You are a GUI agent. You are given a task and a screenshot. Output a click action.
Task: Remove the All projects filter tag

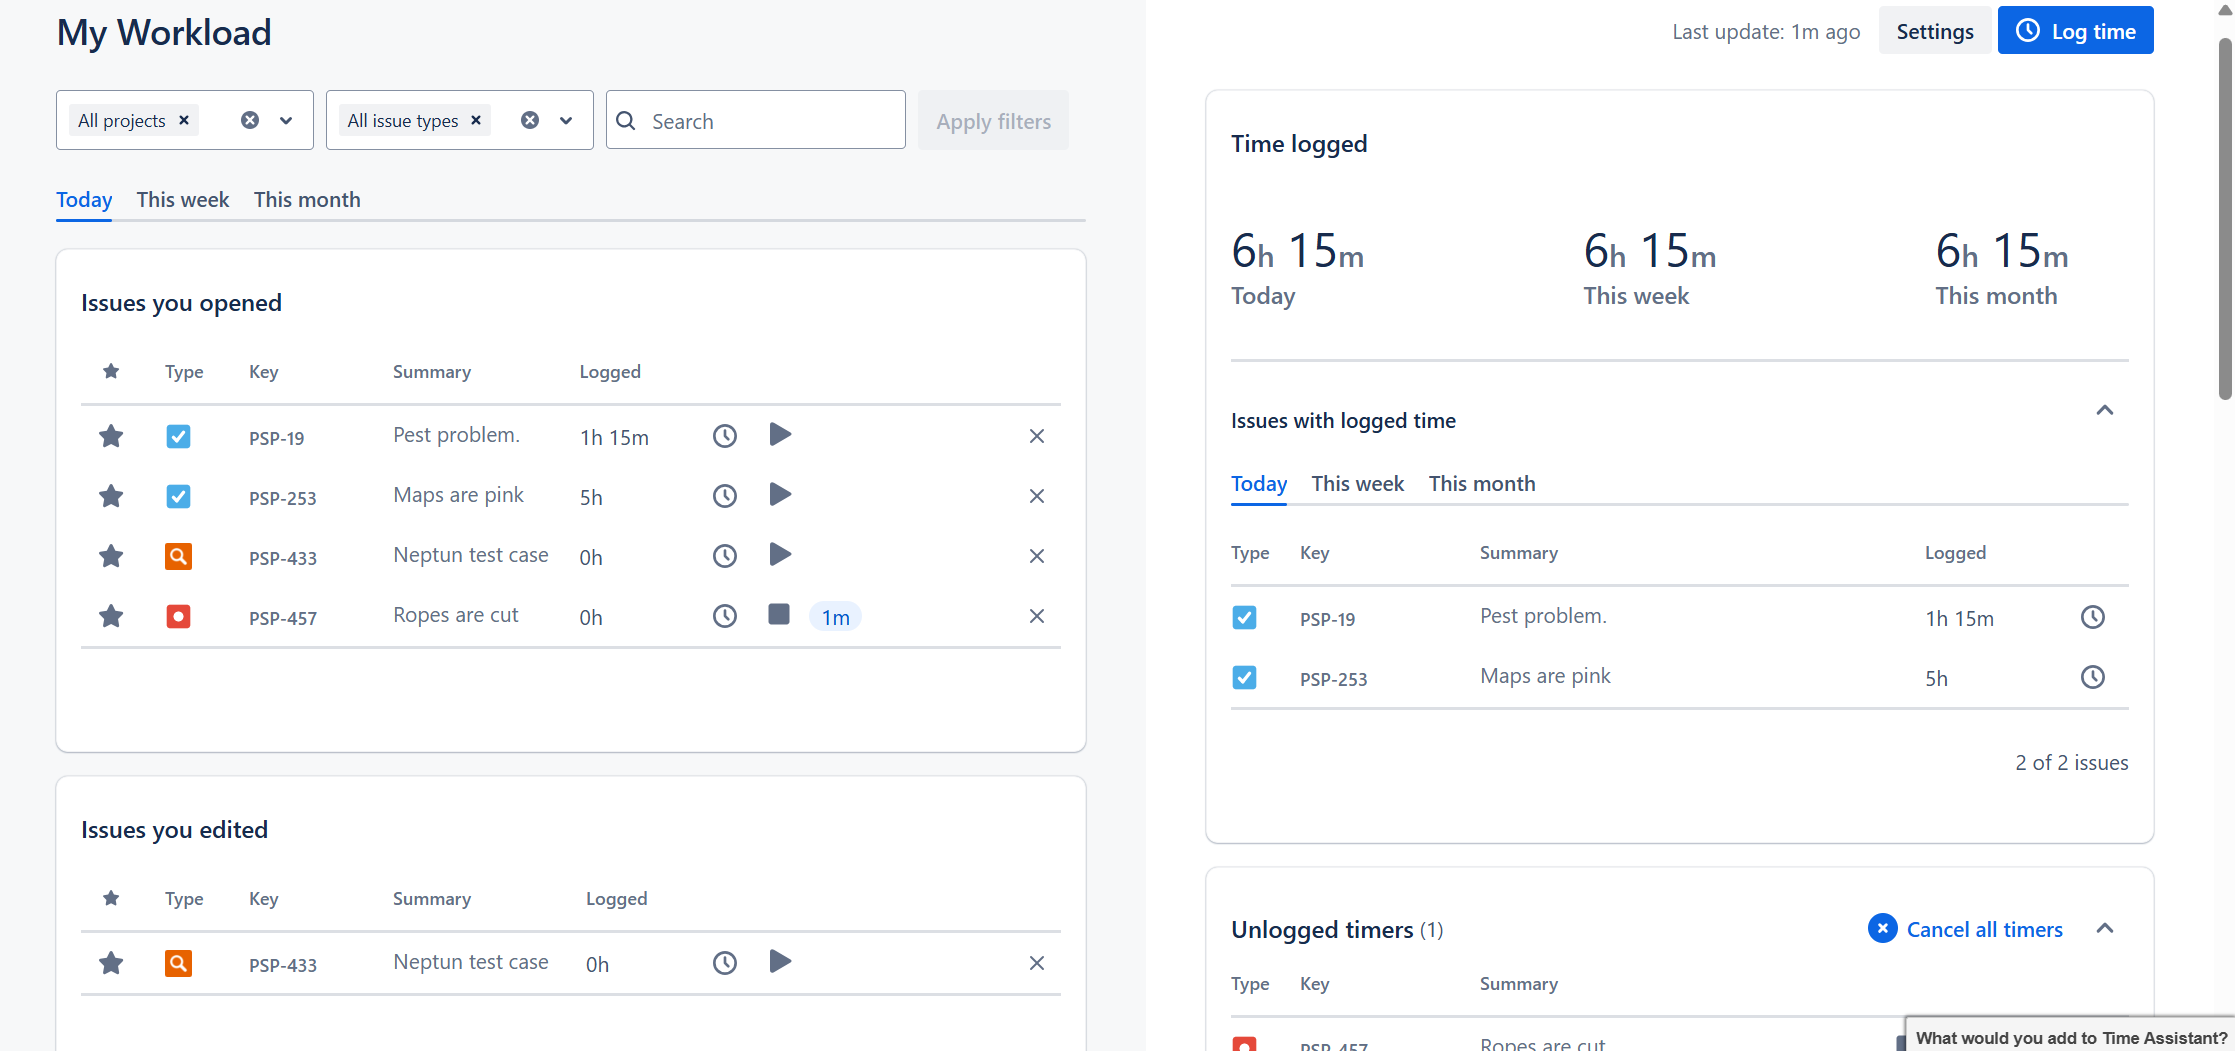point(184,120)
